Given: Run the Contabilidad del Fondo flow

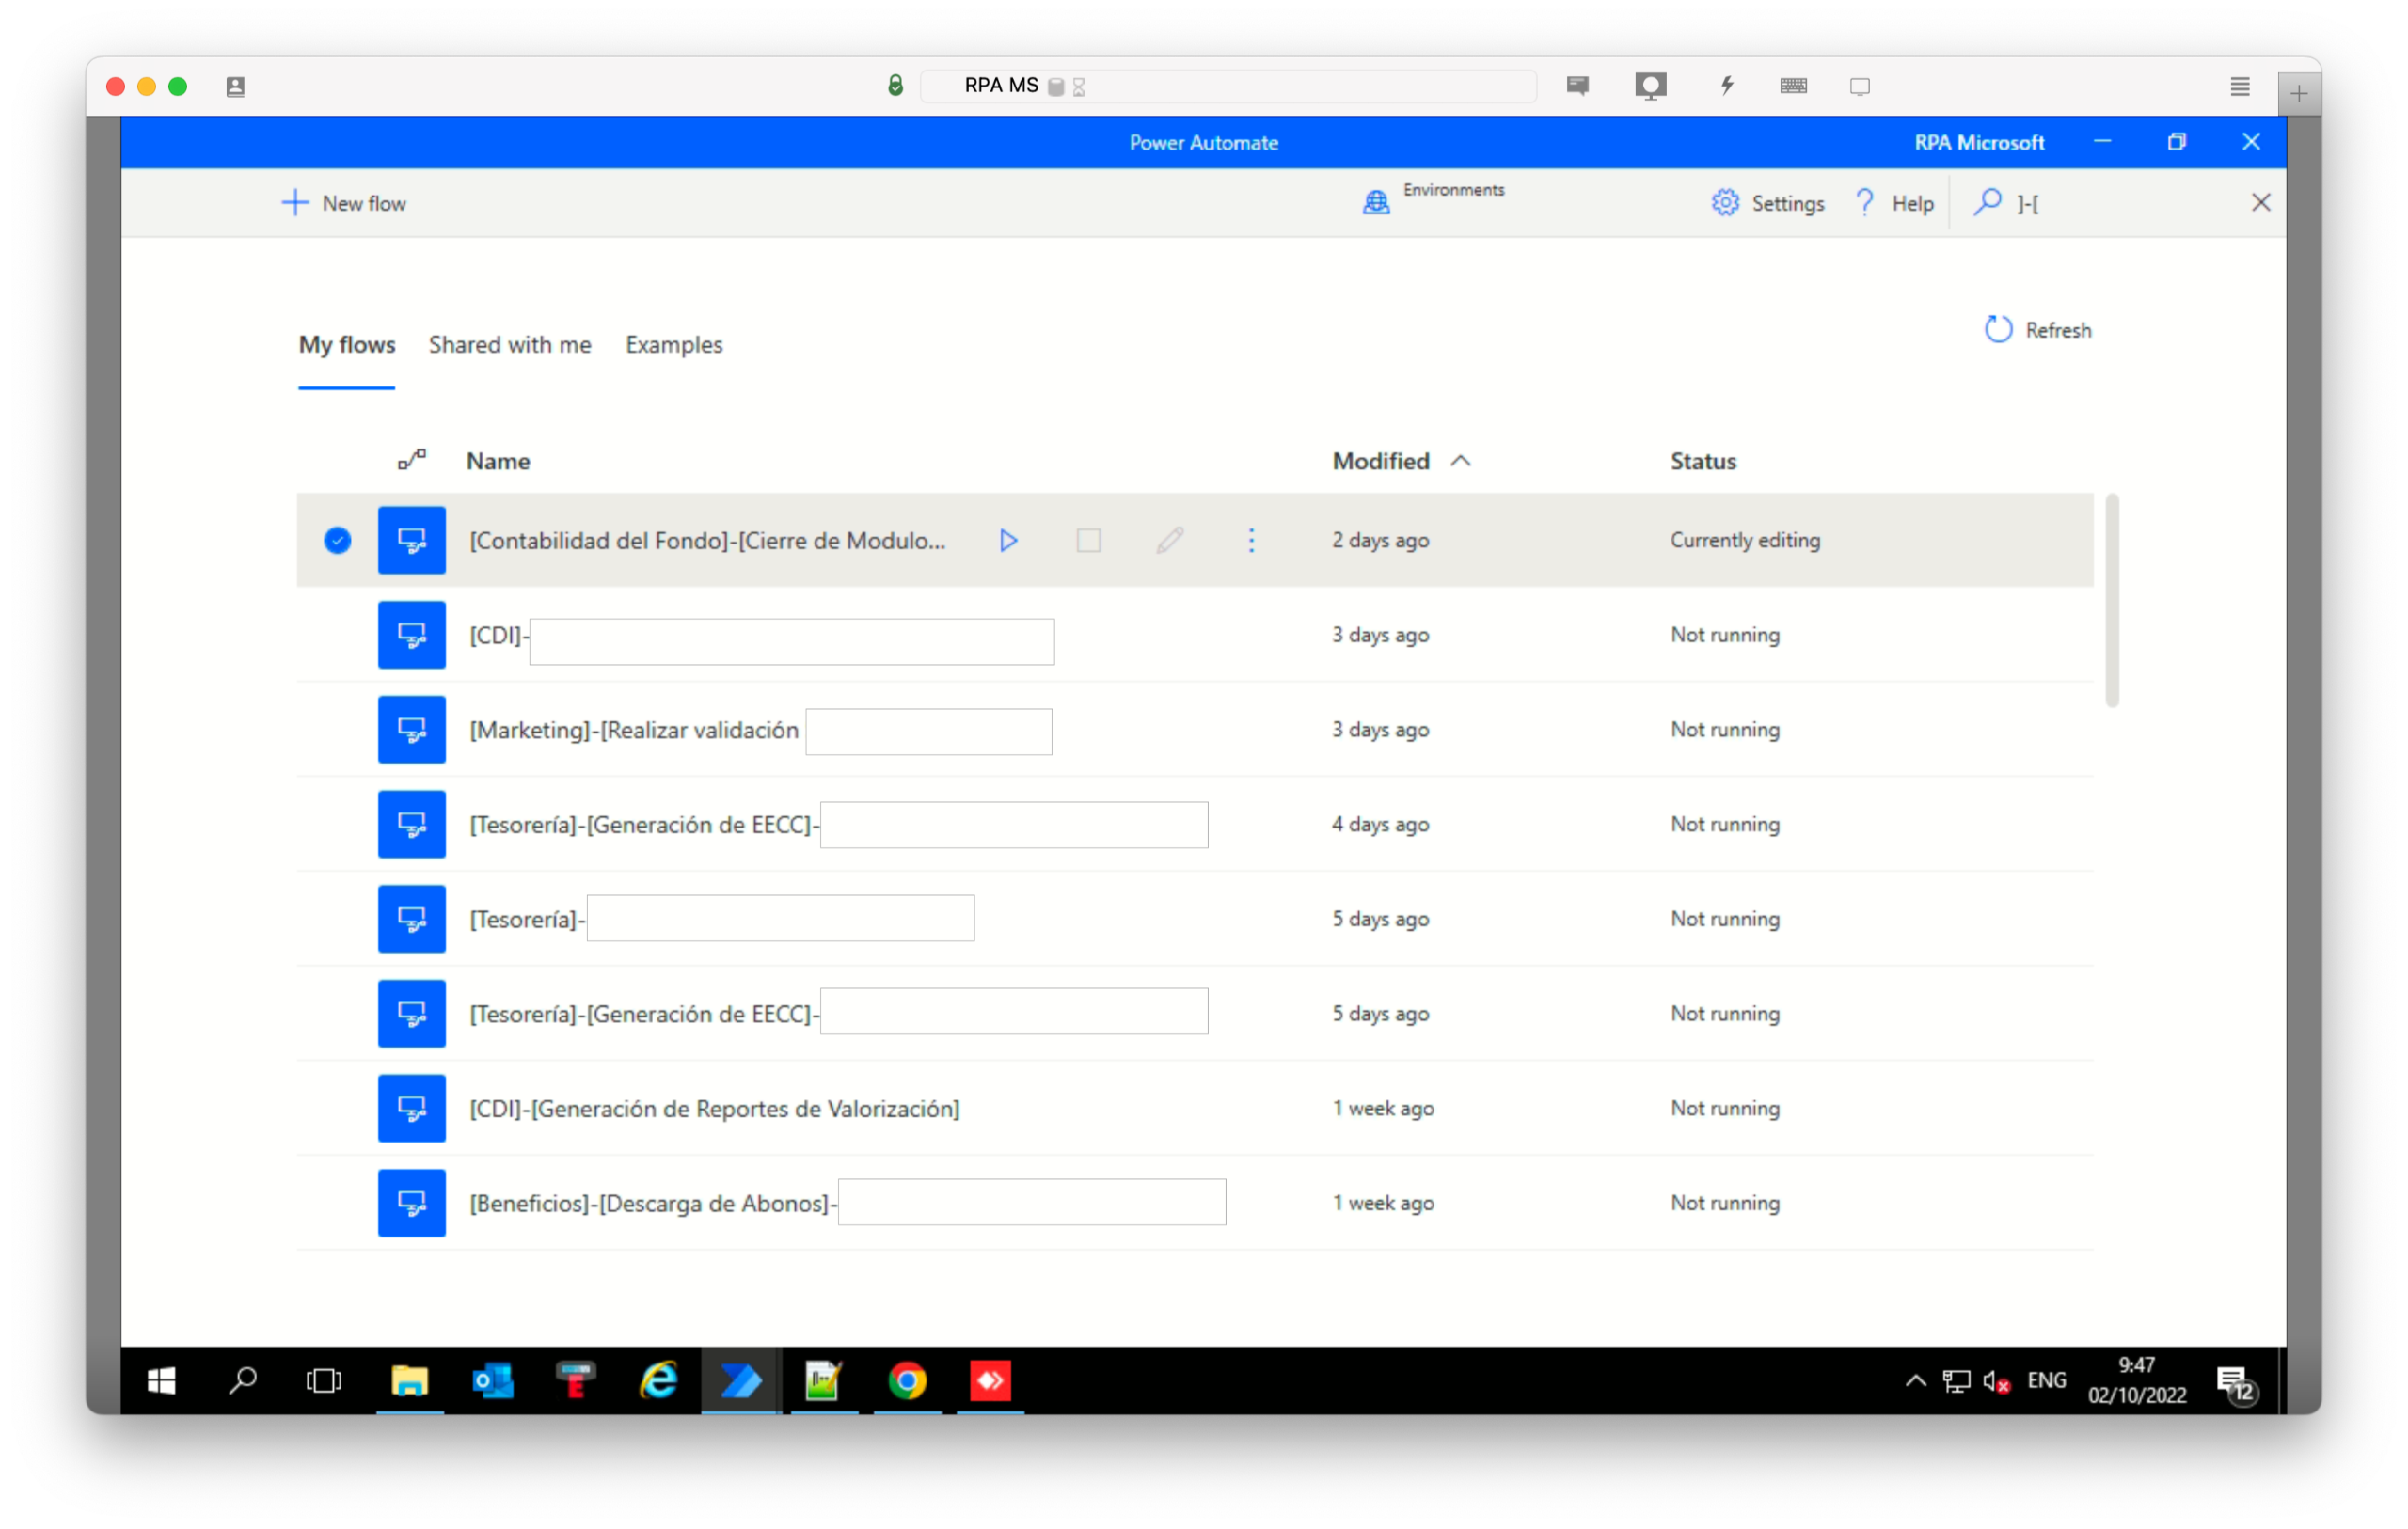Looking at the screenshot, I should [x=1008, y=541].
